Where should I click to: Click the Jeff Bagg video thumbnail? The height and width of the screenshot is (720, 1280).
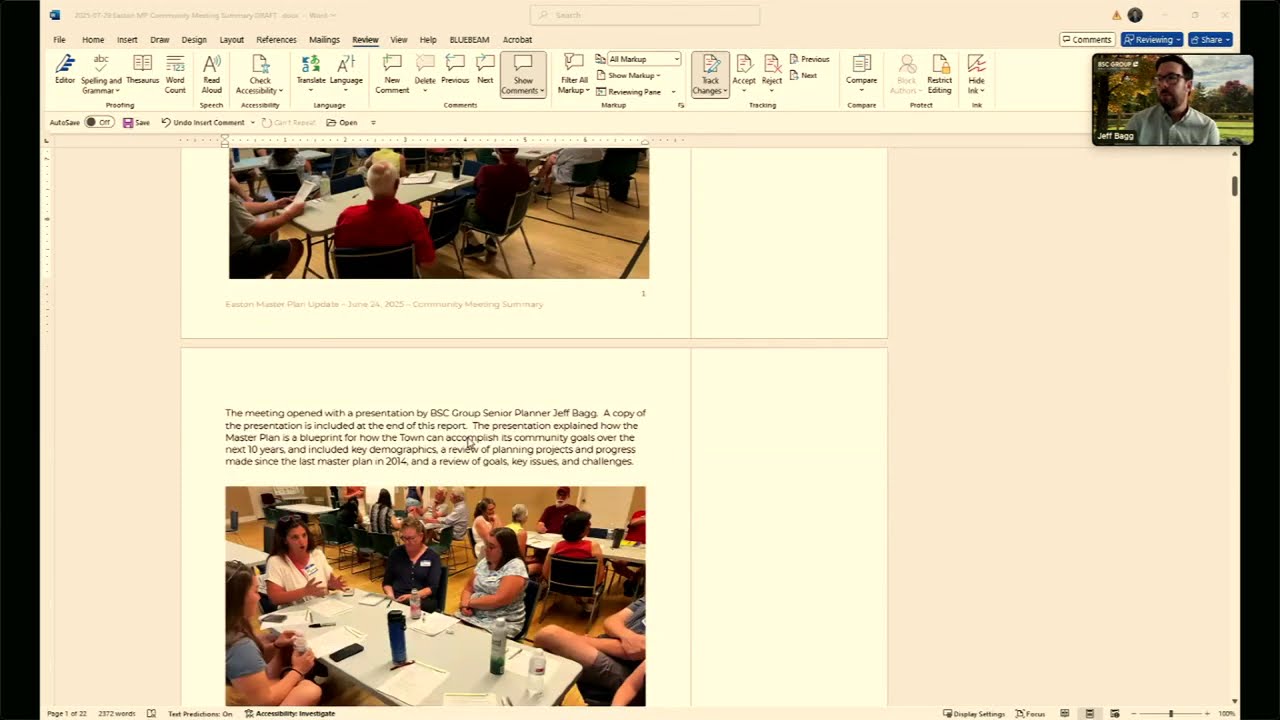pyautogui.click(x=1172, y=100)
